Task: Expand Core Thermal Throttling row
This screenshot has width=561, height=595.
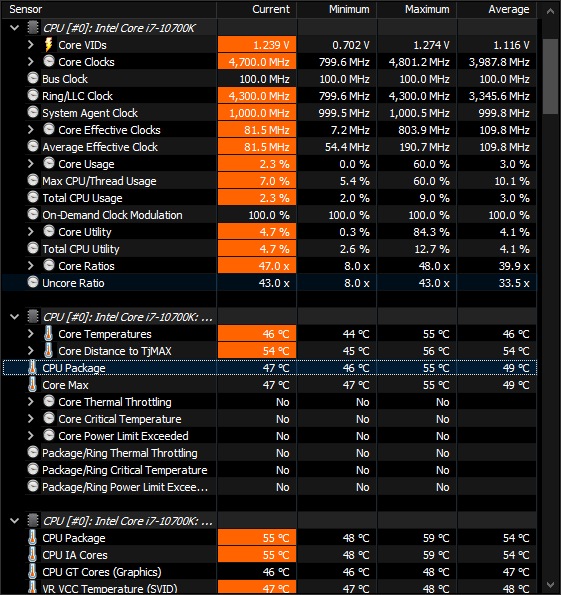Action: (x=31, y=402)
